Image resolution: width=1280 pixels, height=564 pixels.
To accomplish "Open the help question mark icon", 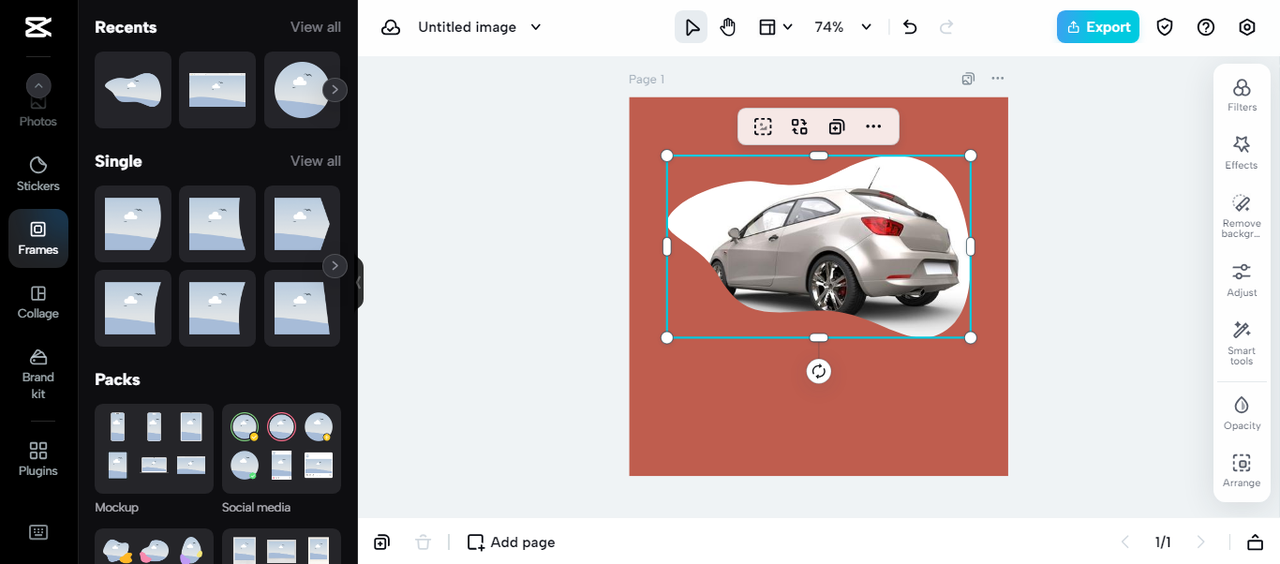I will coord(1206,27).
